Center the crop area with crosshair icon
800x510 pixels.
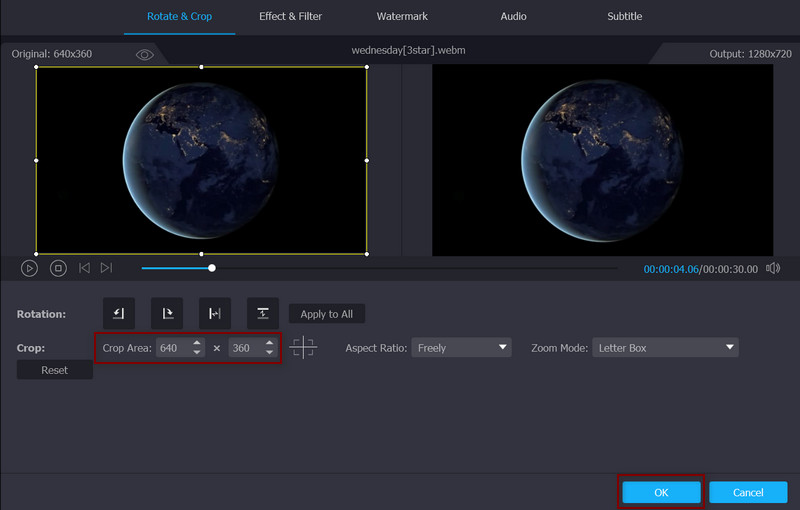[303, 348]
